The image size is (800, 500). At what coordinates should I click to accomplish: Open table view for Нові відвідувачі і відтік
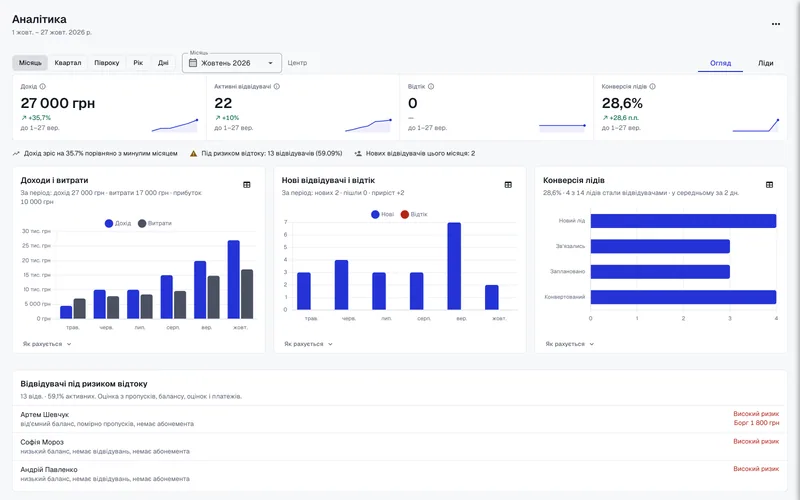508,185
